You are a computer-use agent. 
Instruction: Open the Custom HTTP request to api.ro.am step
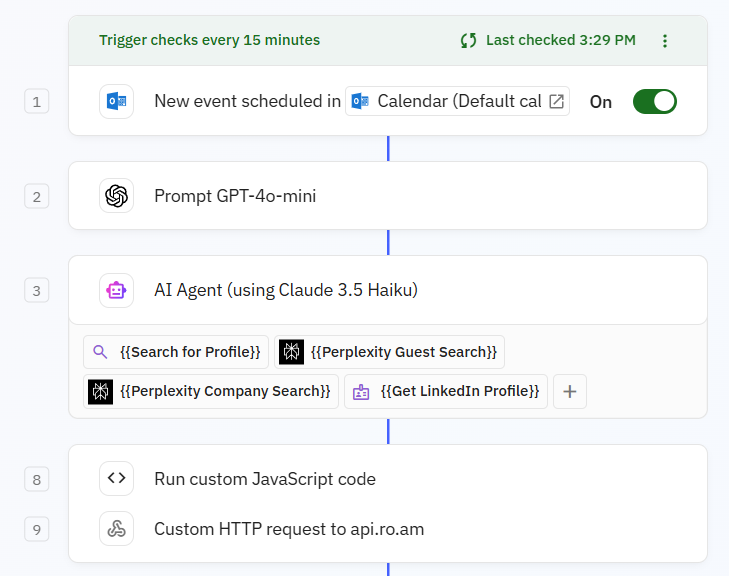[x=388, y=529]
